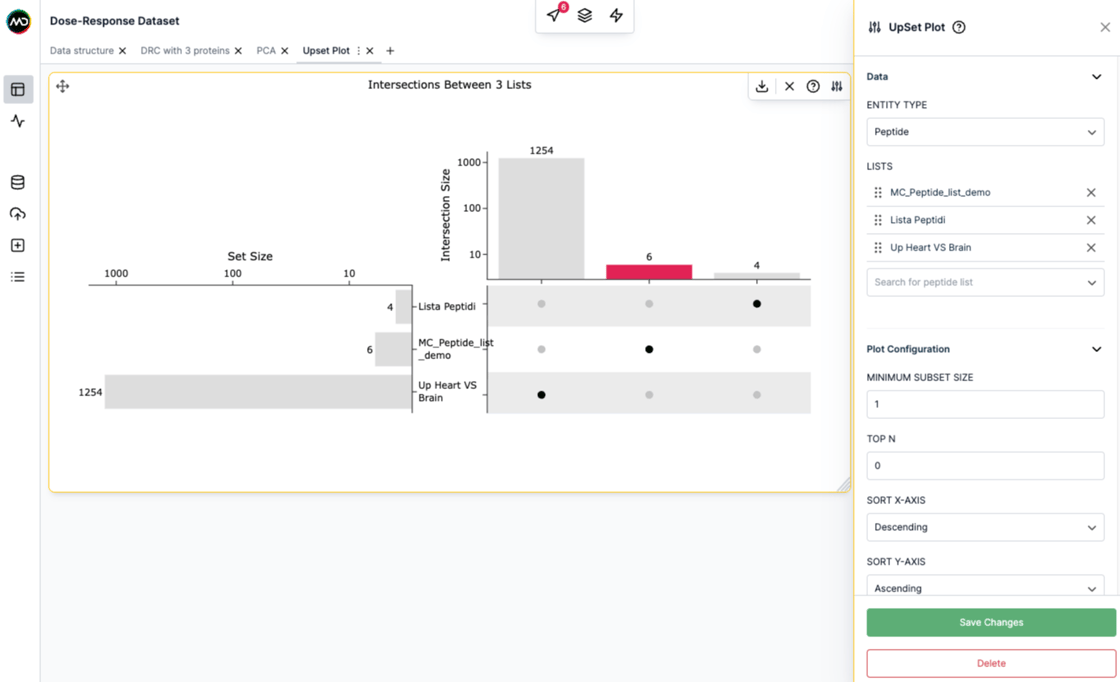1120x682 pixels.
Task: Click drag handle of Lista Peptidi
Action: click(x=878, y=220)
